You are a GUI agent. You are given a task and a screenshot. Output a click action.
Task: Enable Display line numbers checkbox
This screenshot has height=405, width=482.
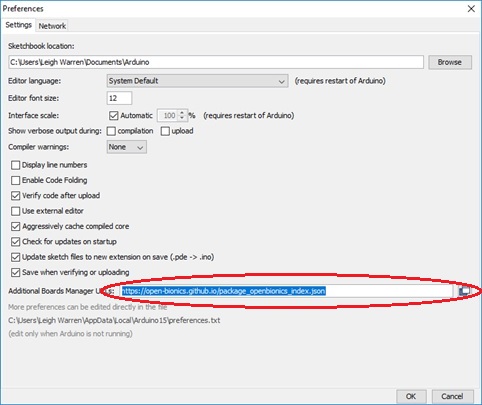(x=16, y=165)
